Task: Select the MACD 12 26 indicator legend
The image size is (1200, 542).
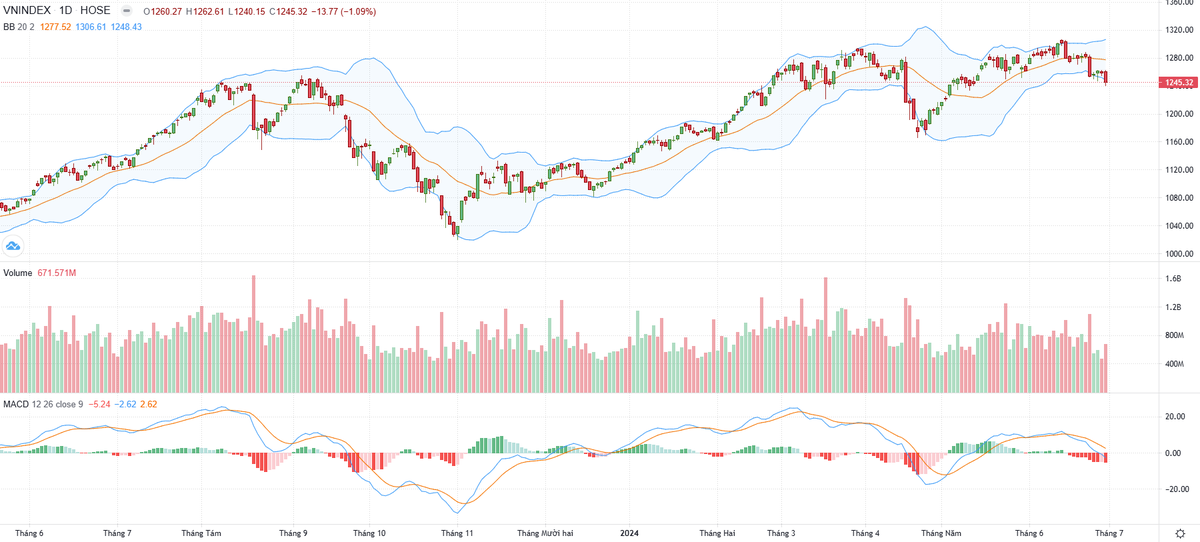Action: 29,403
